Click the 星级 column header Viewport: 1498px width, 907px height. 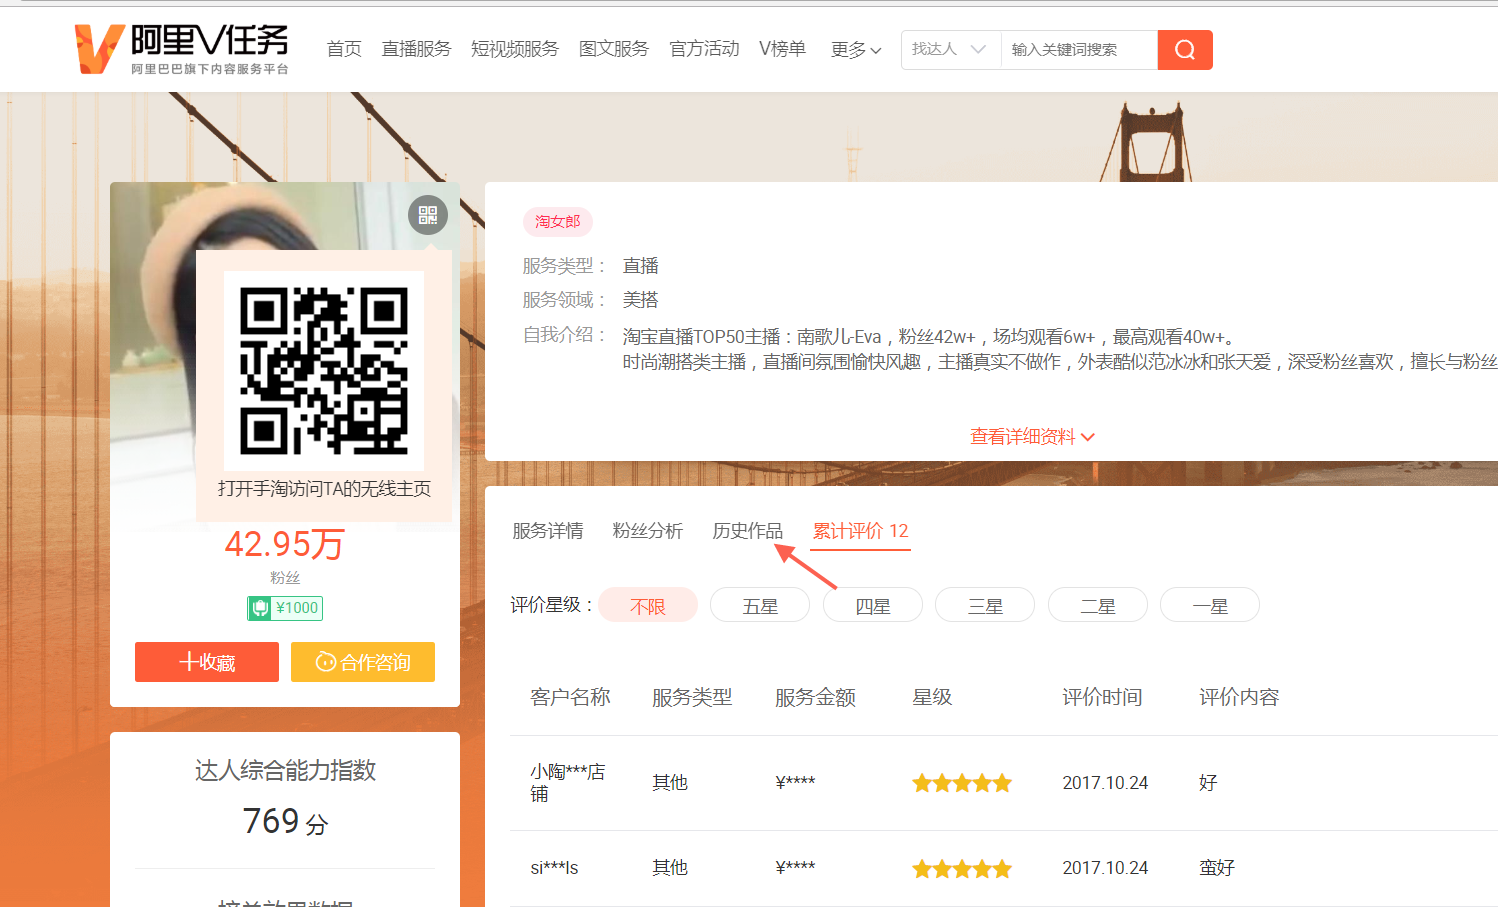932,697
